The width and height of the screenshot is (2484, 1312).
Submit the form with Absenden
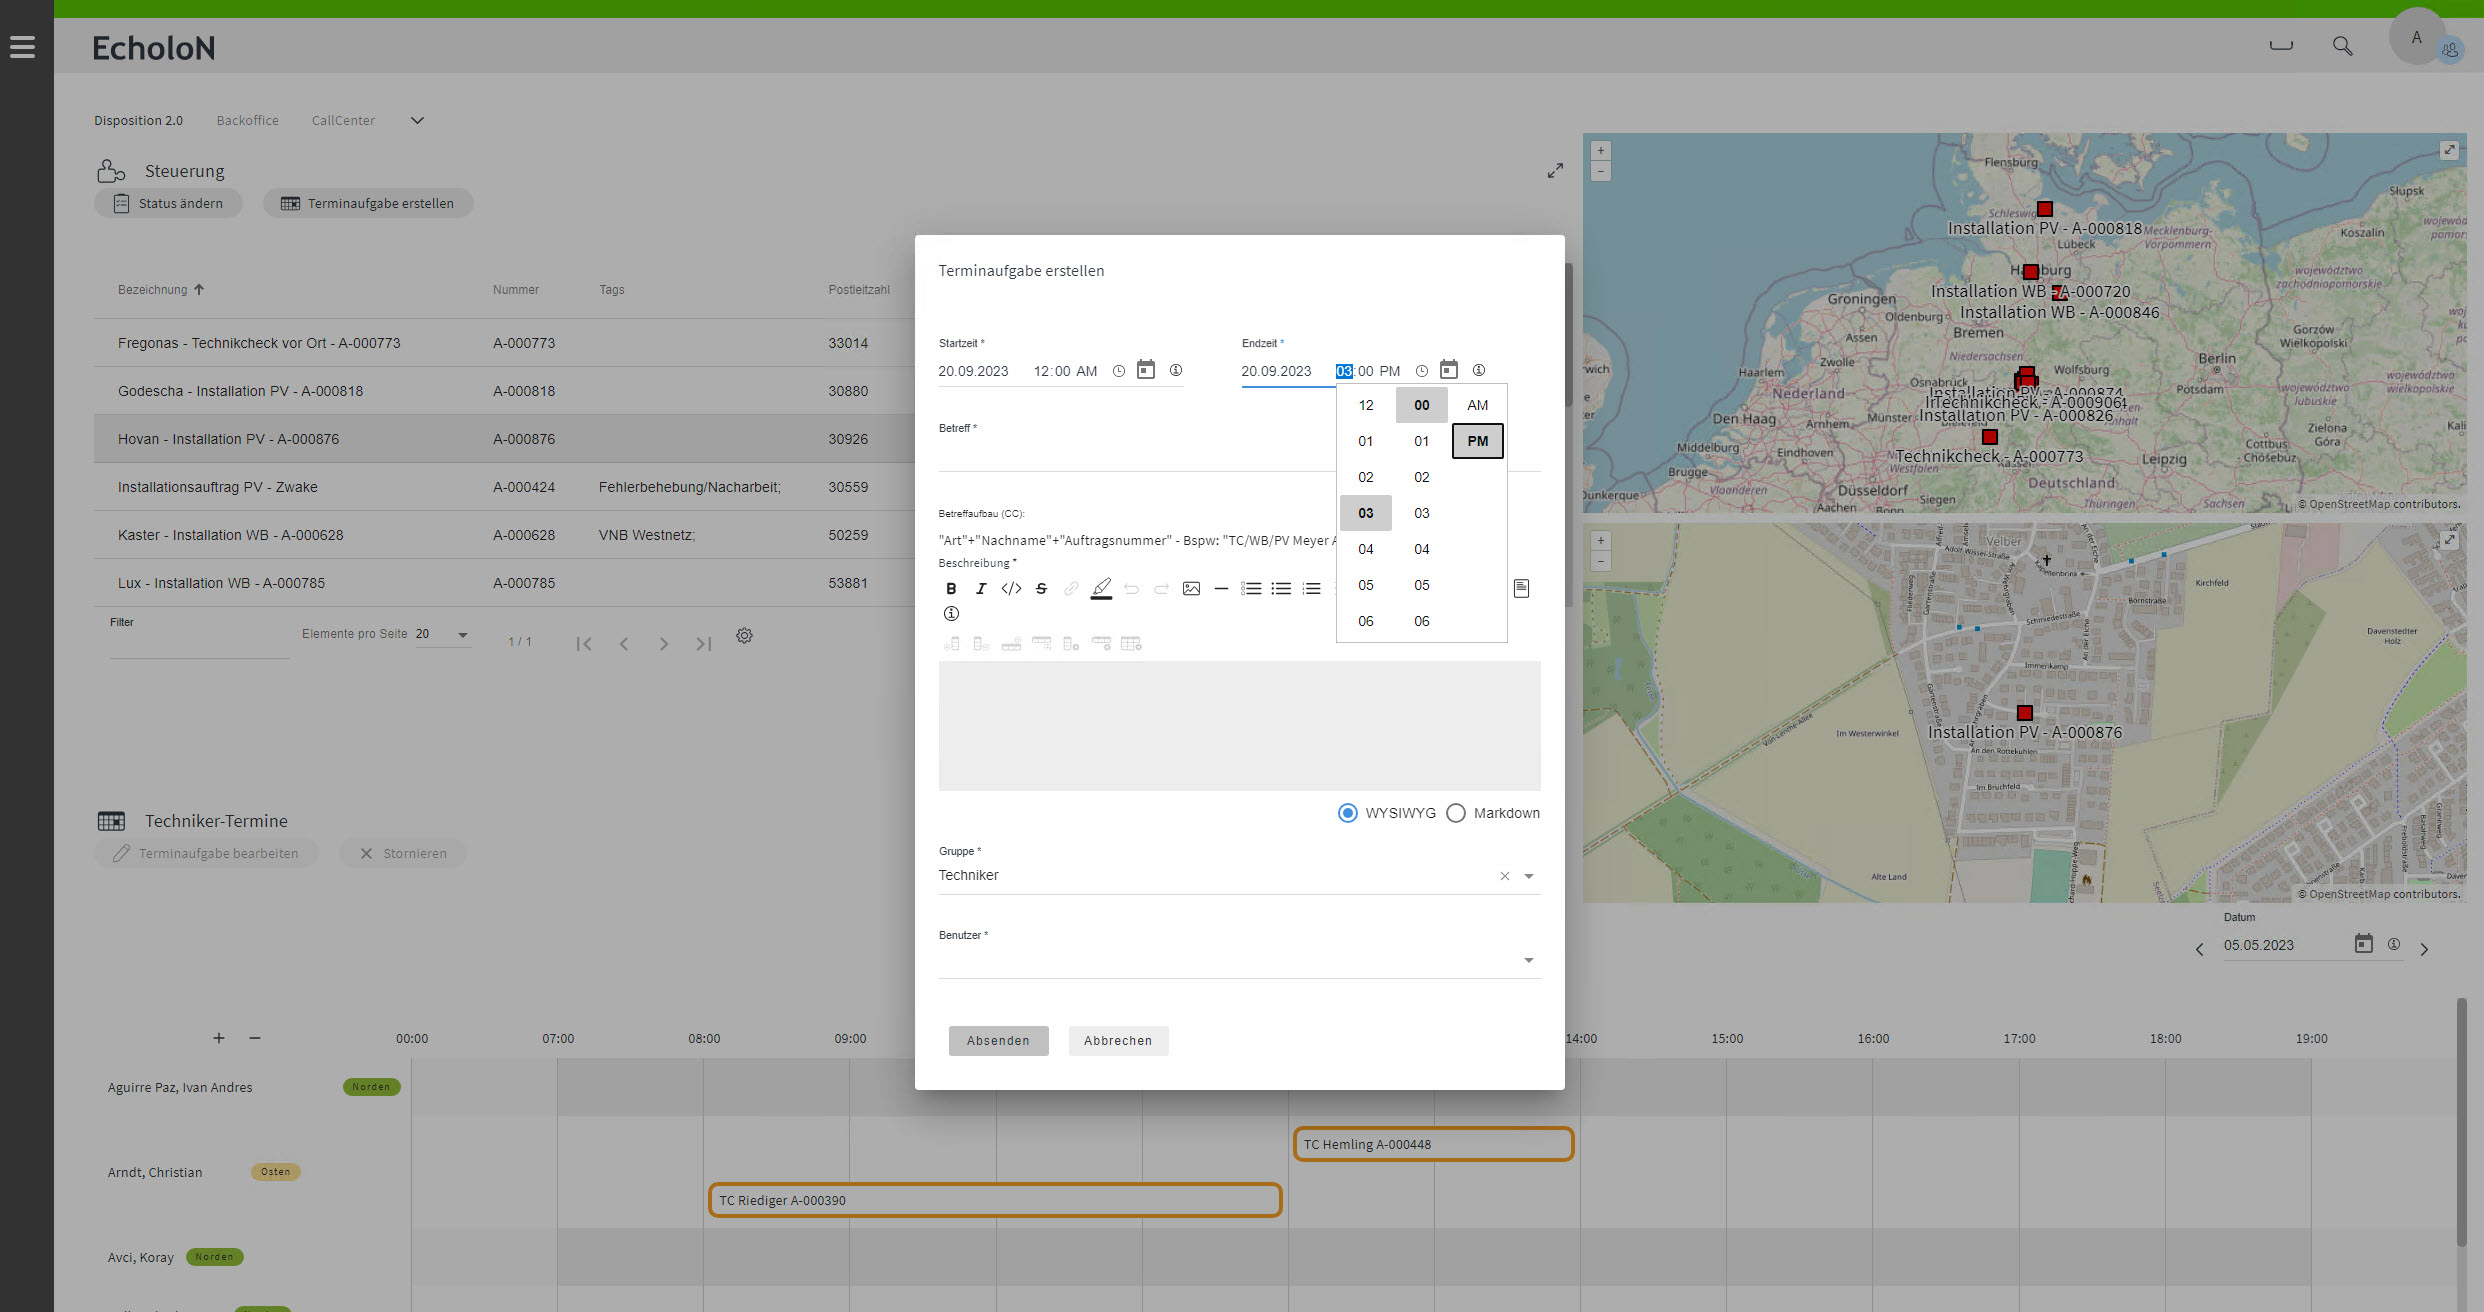click(998, 1041)
